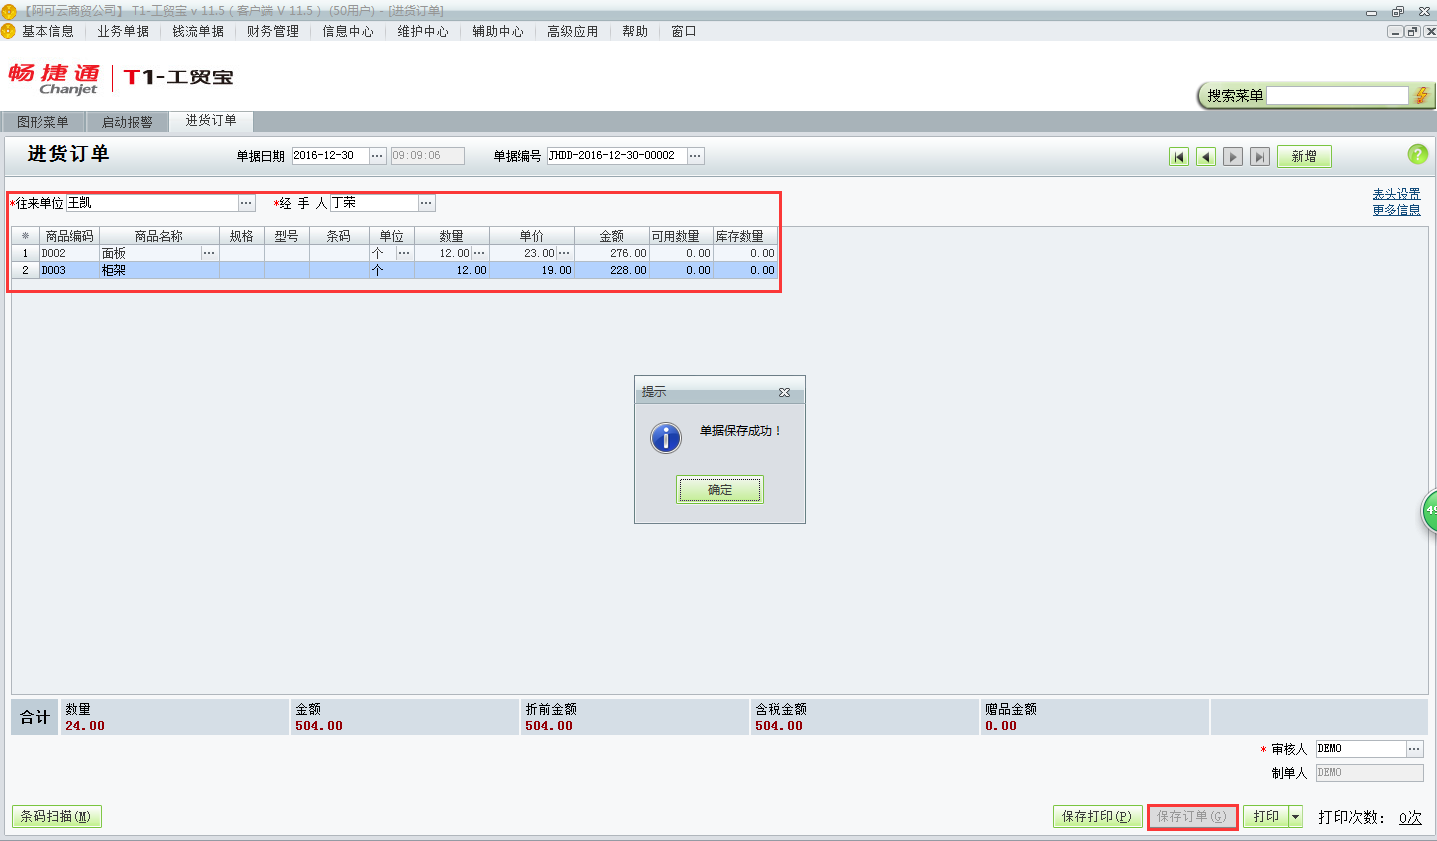The width and height of the screenshot is (1437, 841).
Task: Open lookup for 面板 commodity name
Action: point(208,253)
